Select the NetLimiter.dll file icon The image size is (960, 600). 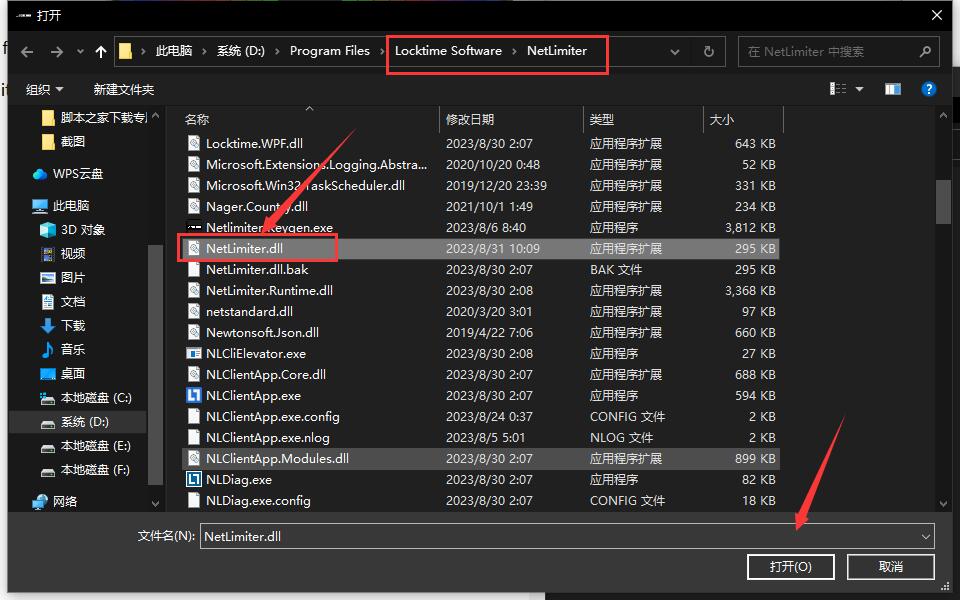tap(193, 249)
